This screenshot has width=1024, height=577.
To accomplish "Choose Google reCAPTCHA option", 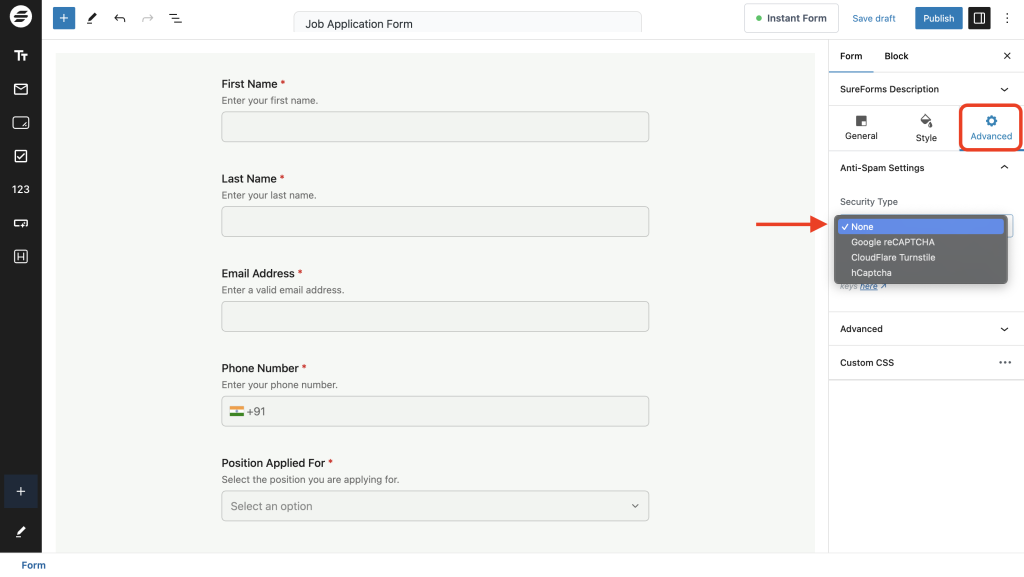I will point(892,242).
